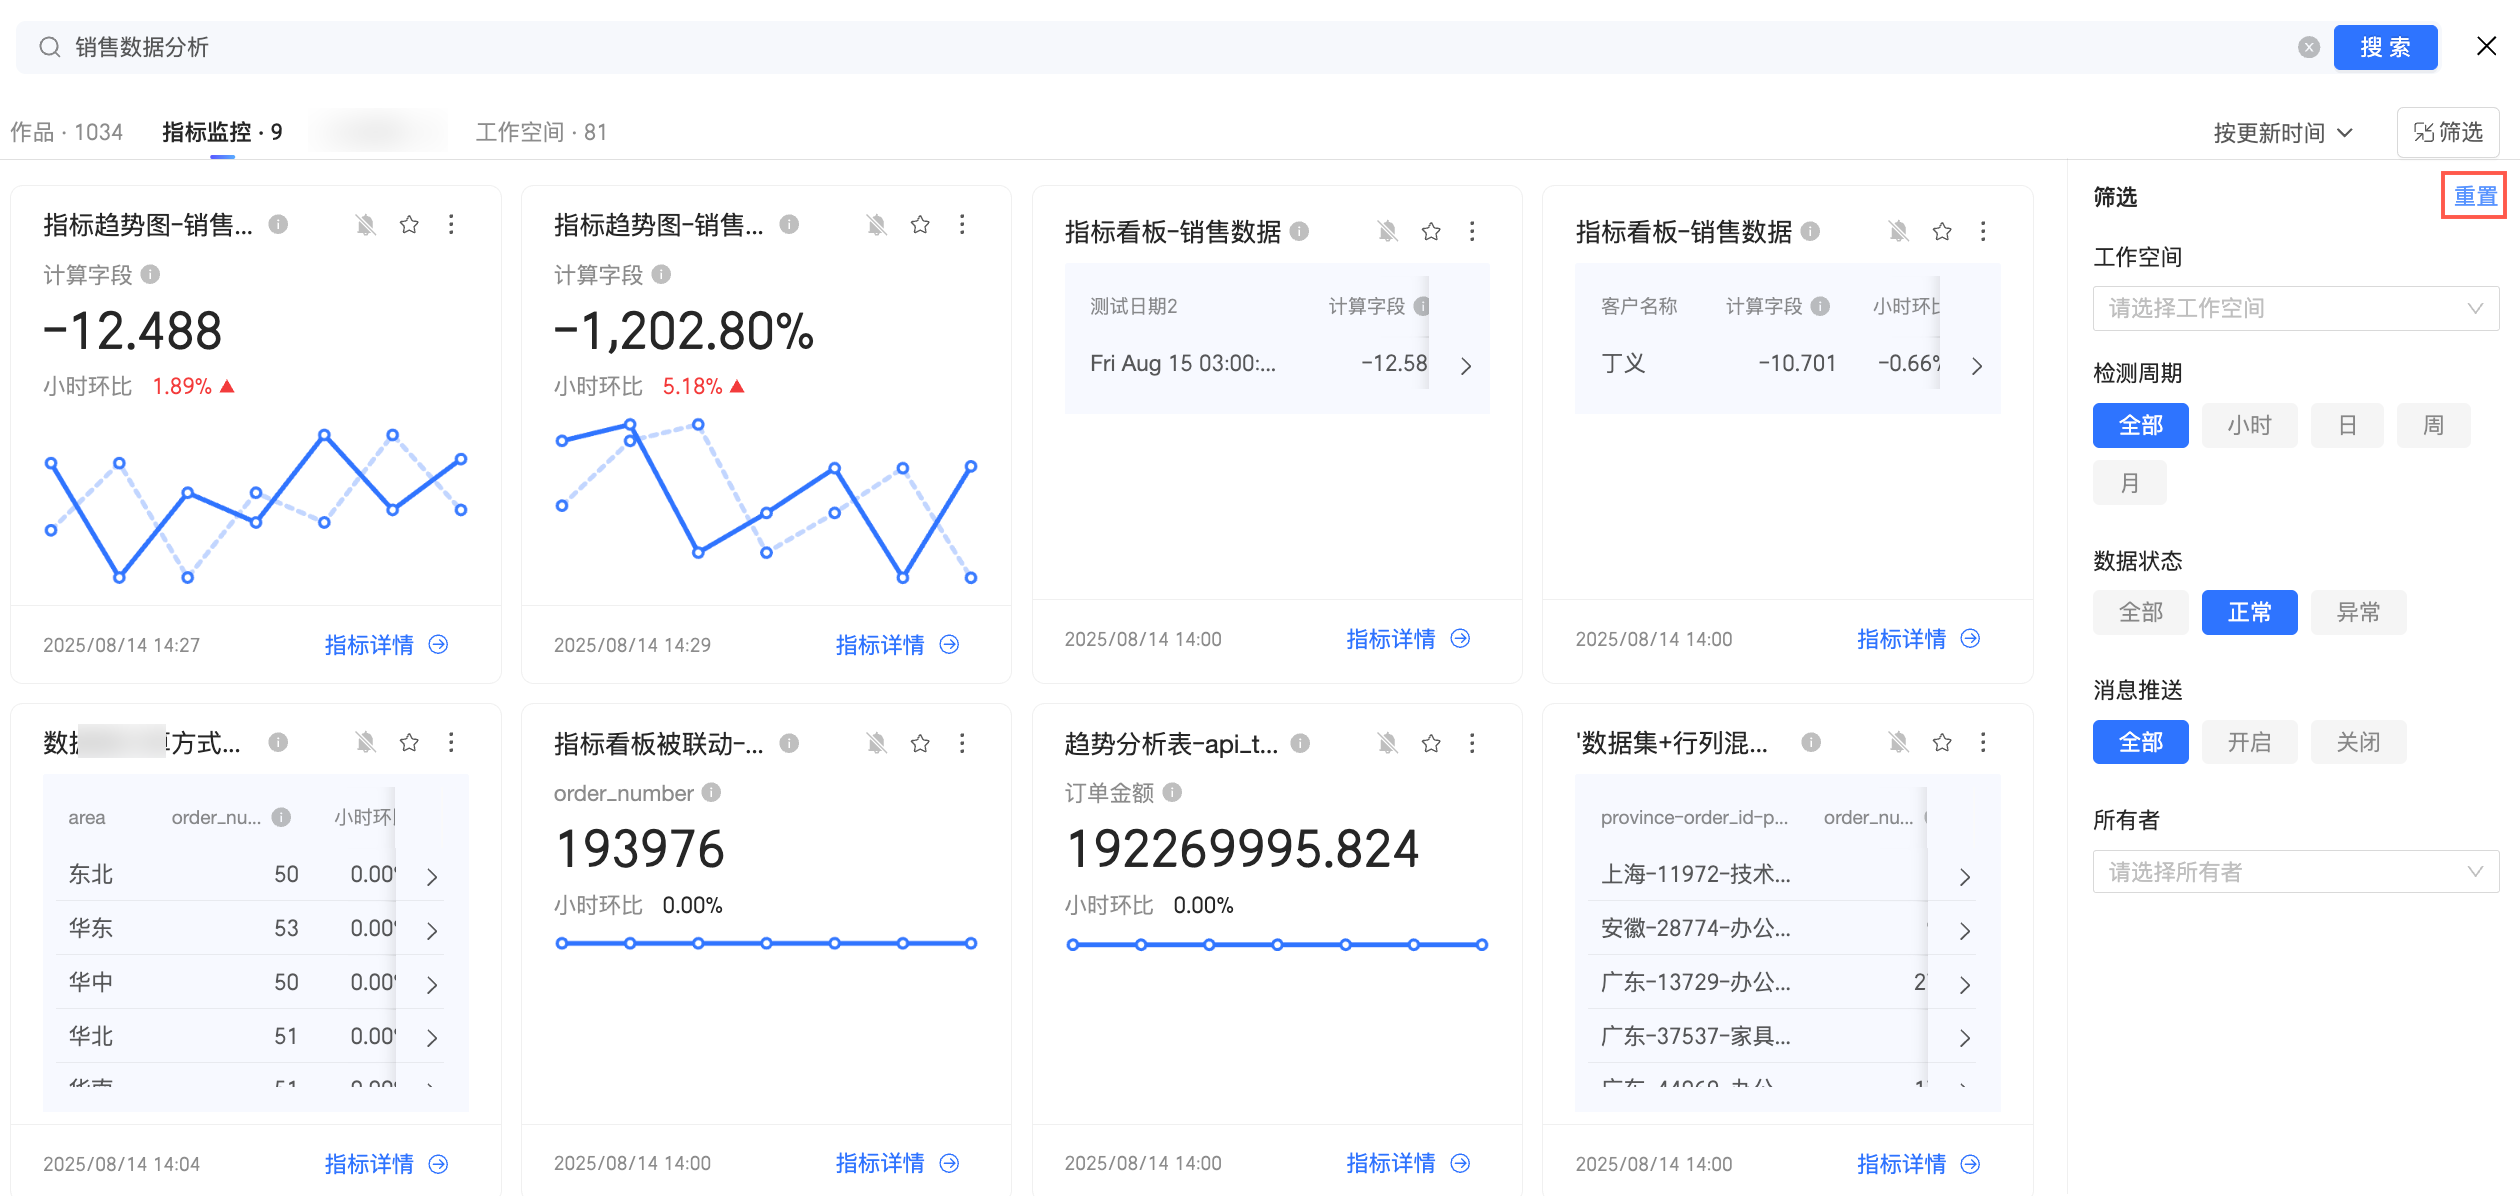This screenshot has height=1196, width=2520.
Task: Select 小时 detection period filter
Action: click(x=2249, y=426)
